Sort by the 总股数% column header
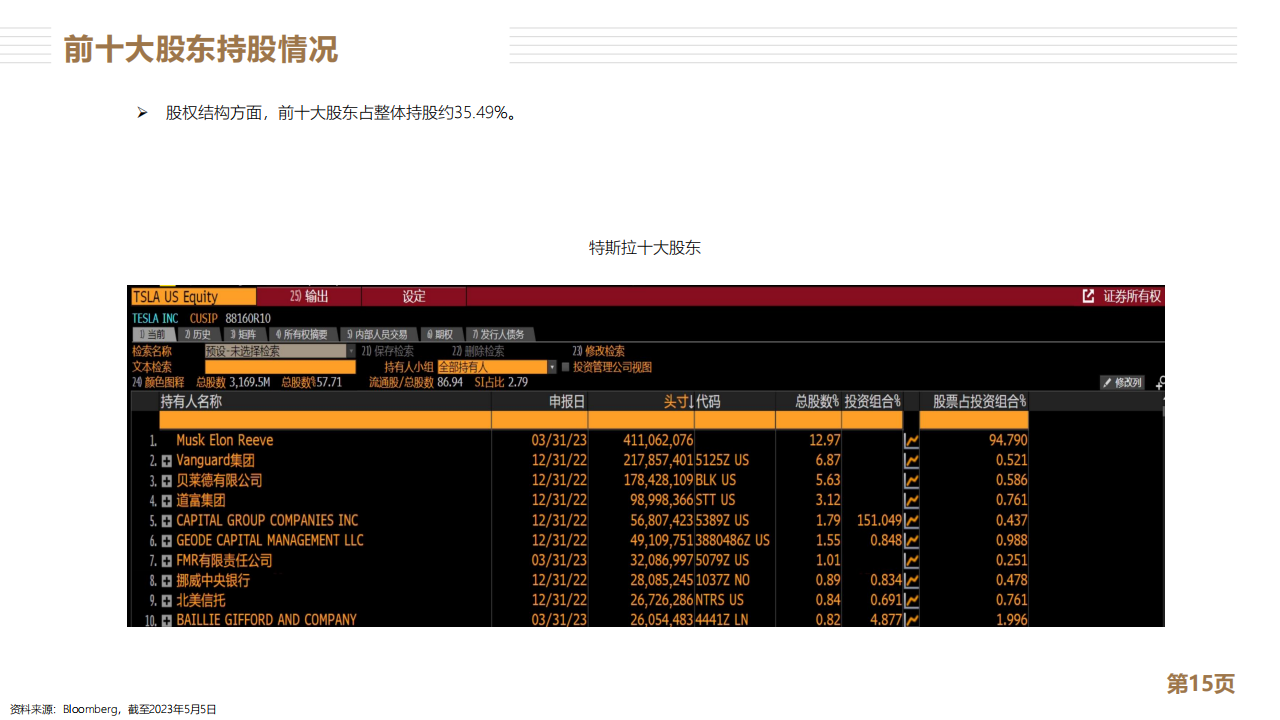The image size is (1280, 720). 817,401
